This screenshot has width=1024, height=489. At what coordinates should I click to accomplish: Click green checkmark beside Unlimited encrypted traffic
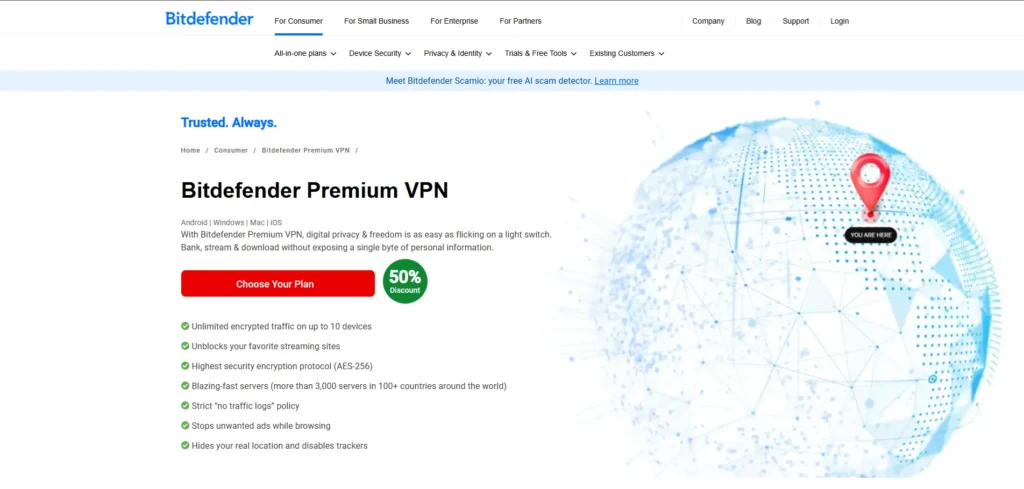pos(185,326)
